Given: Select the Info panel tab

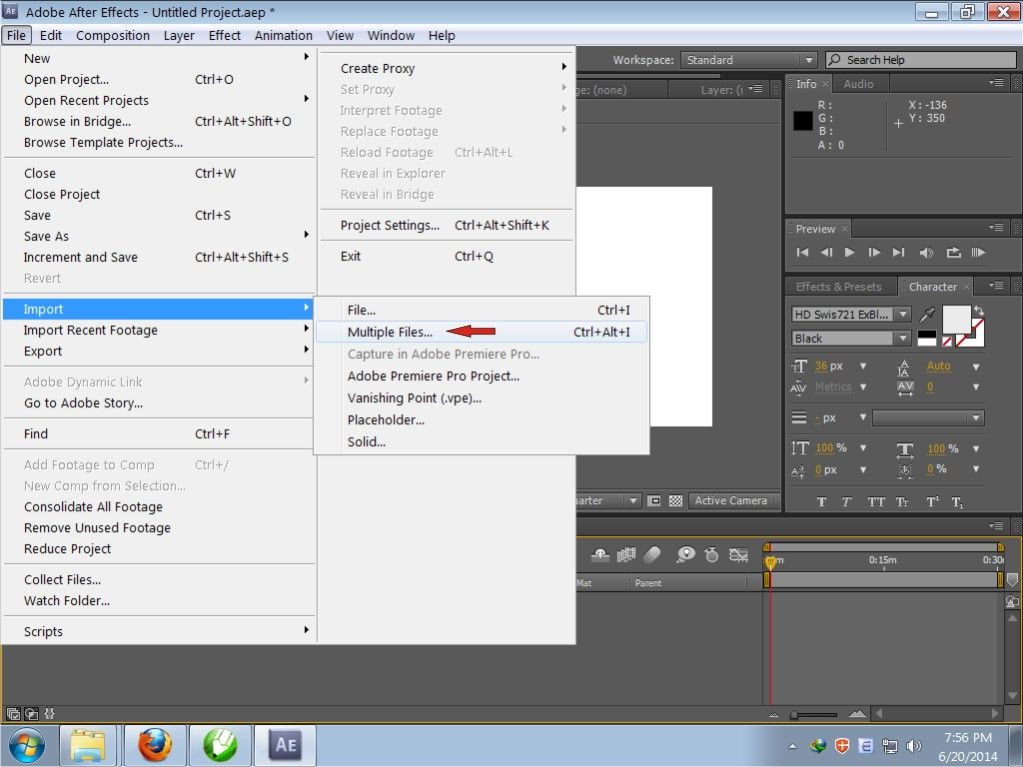Looking at the screenshot, I should (806, 83).
